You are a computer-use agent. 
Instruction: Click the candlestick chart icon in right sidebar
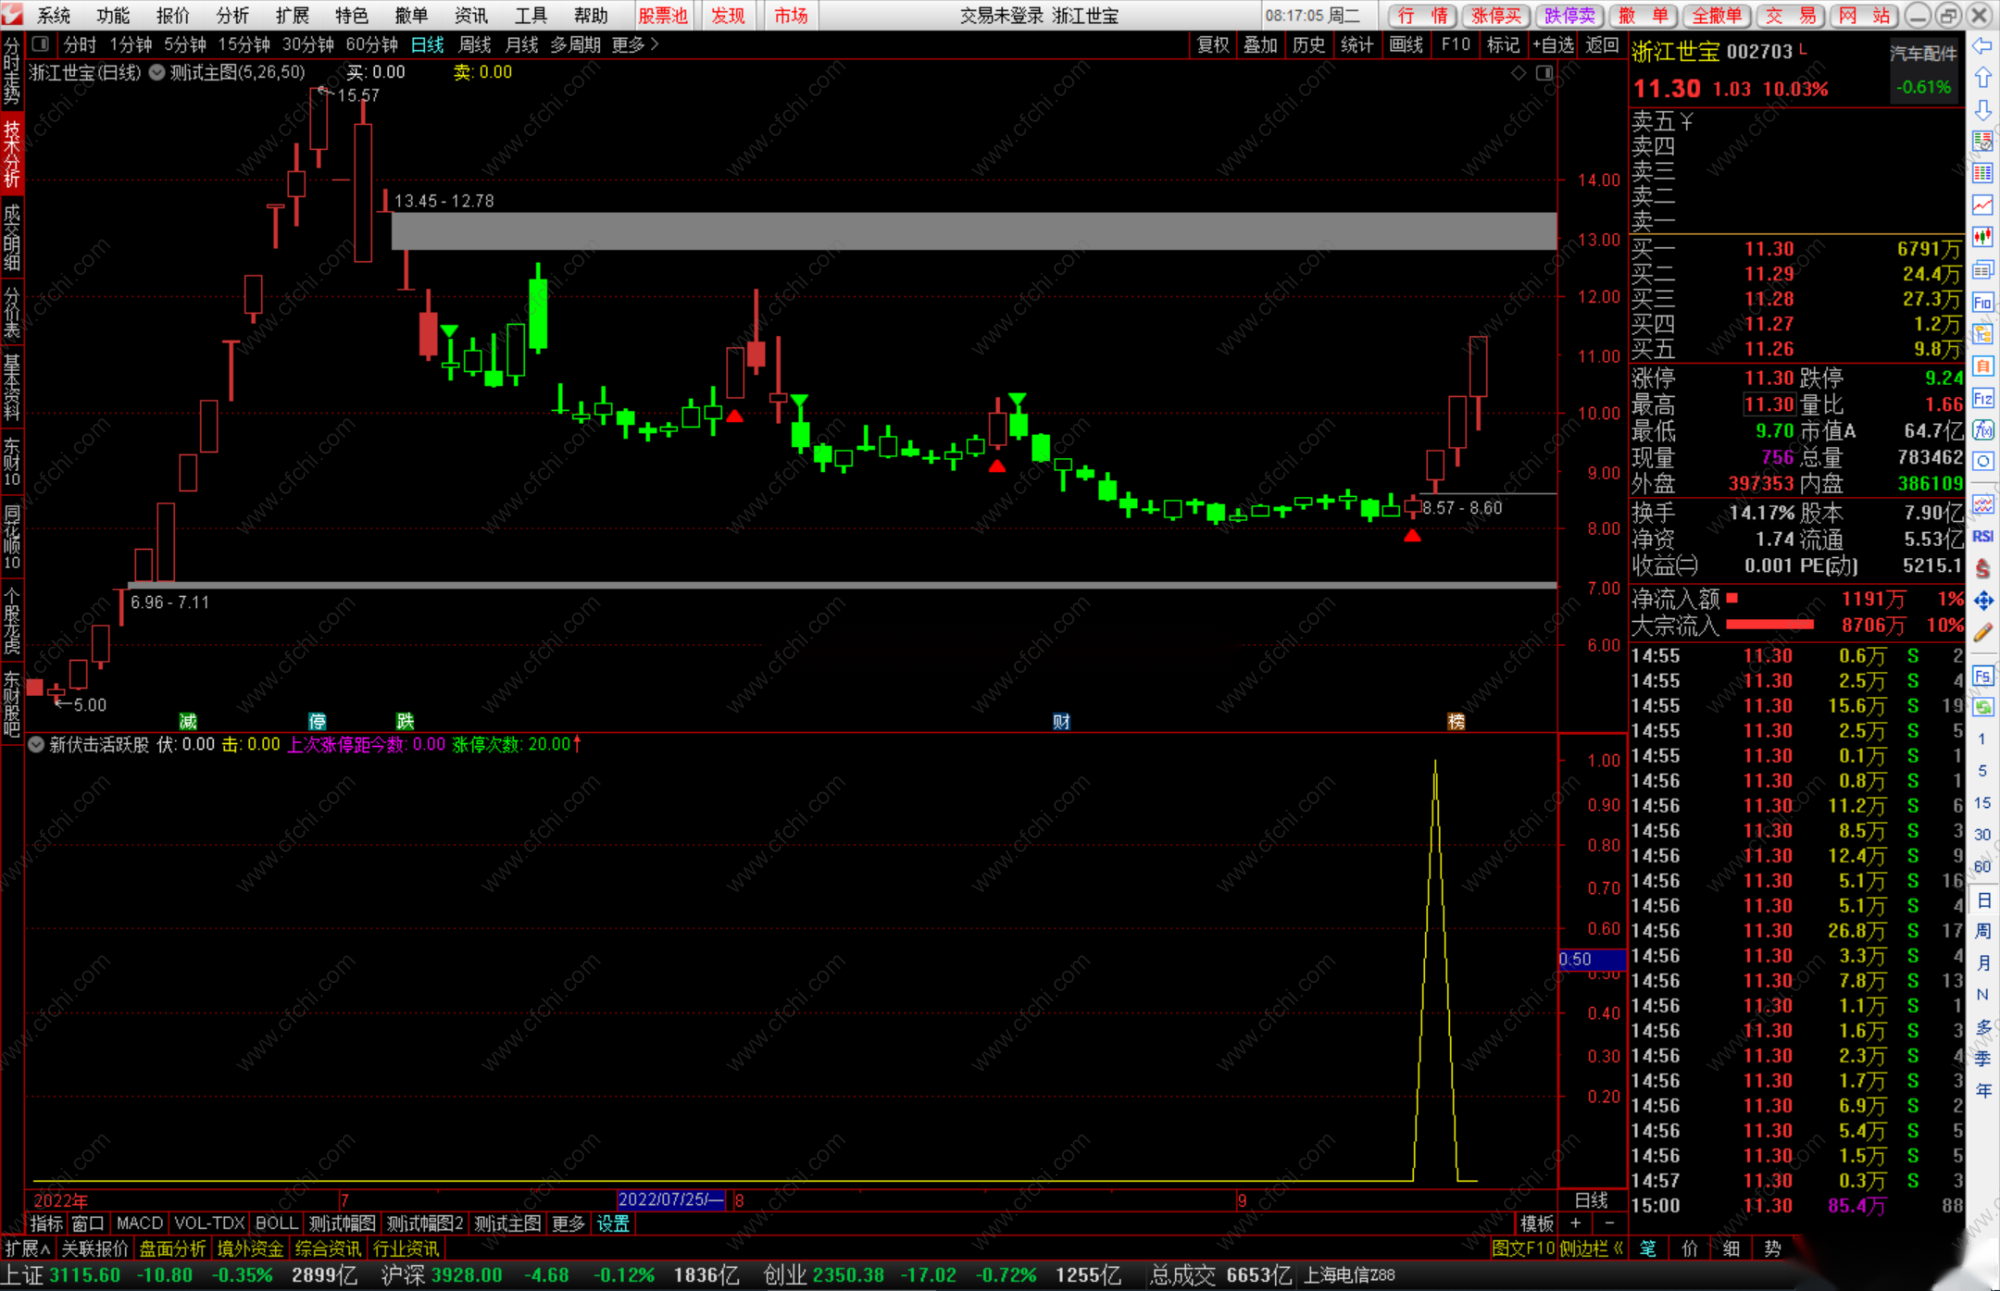(x=1982, y=237)
